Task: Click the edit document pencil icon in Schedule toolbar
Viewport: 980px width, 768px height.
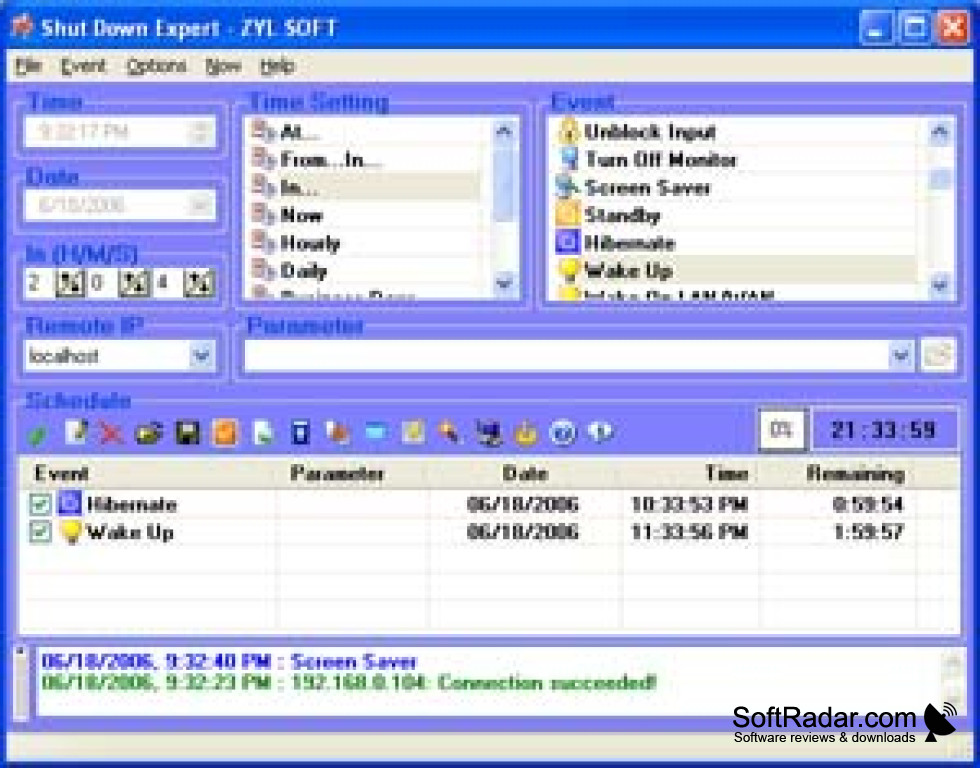Action: pos(76,432)
